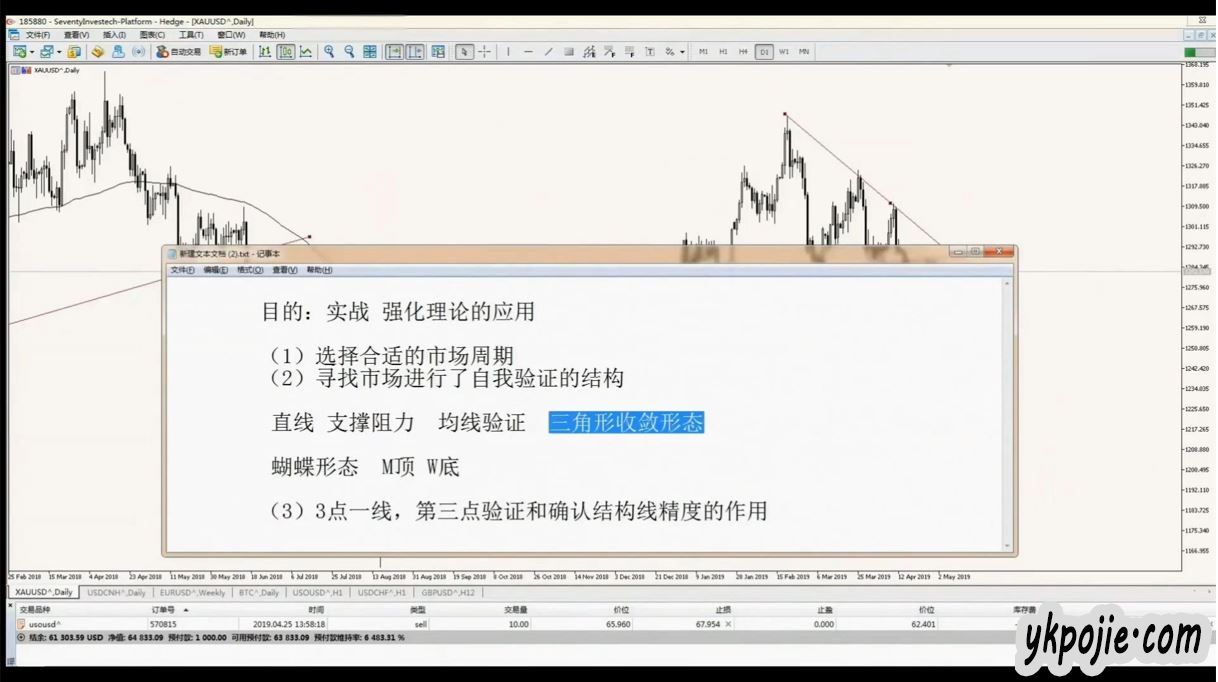Switch to the EURUSD^,Weekly chart tab
The width and height of the screenshot is (1218, 682).
pyautogui.click(x=193, y=592)
